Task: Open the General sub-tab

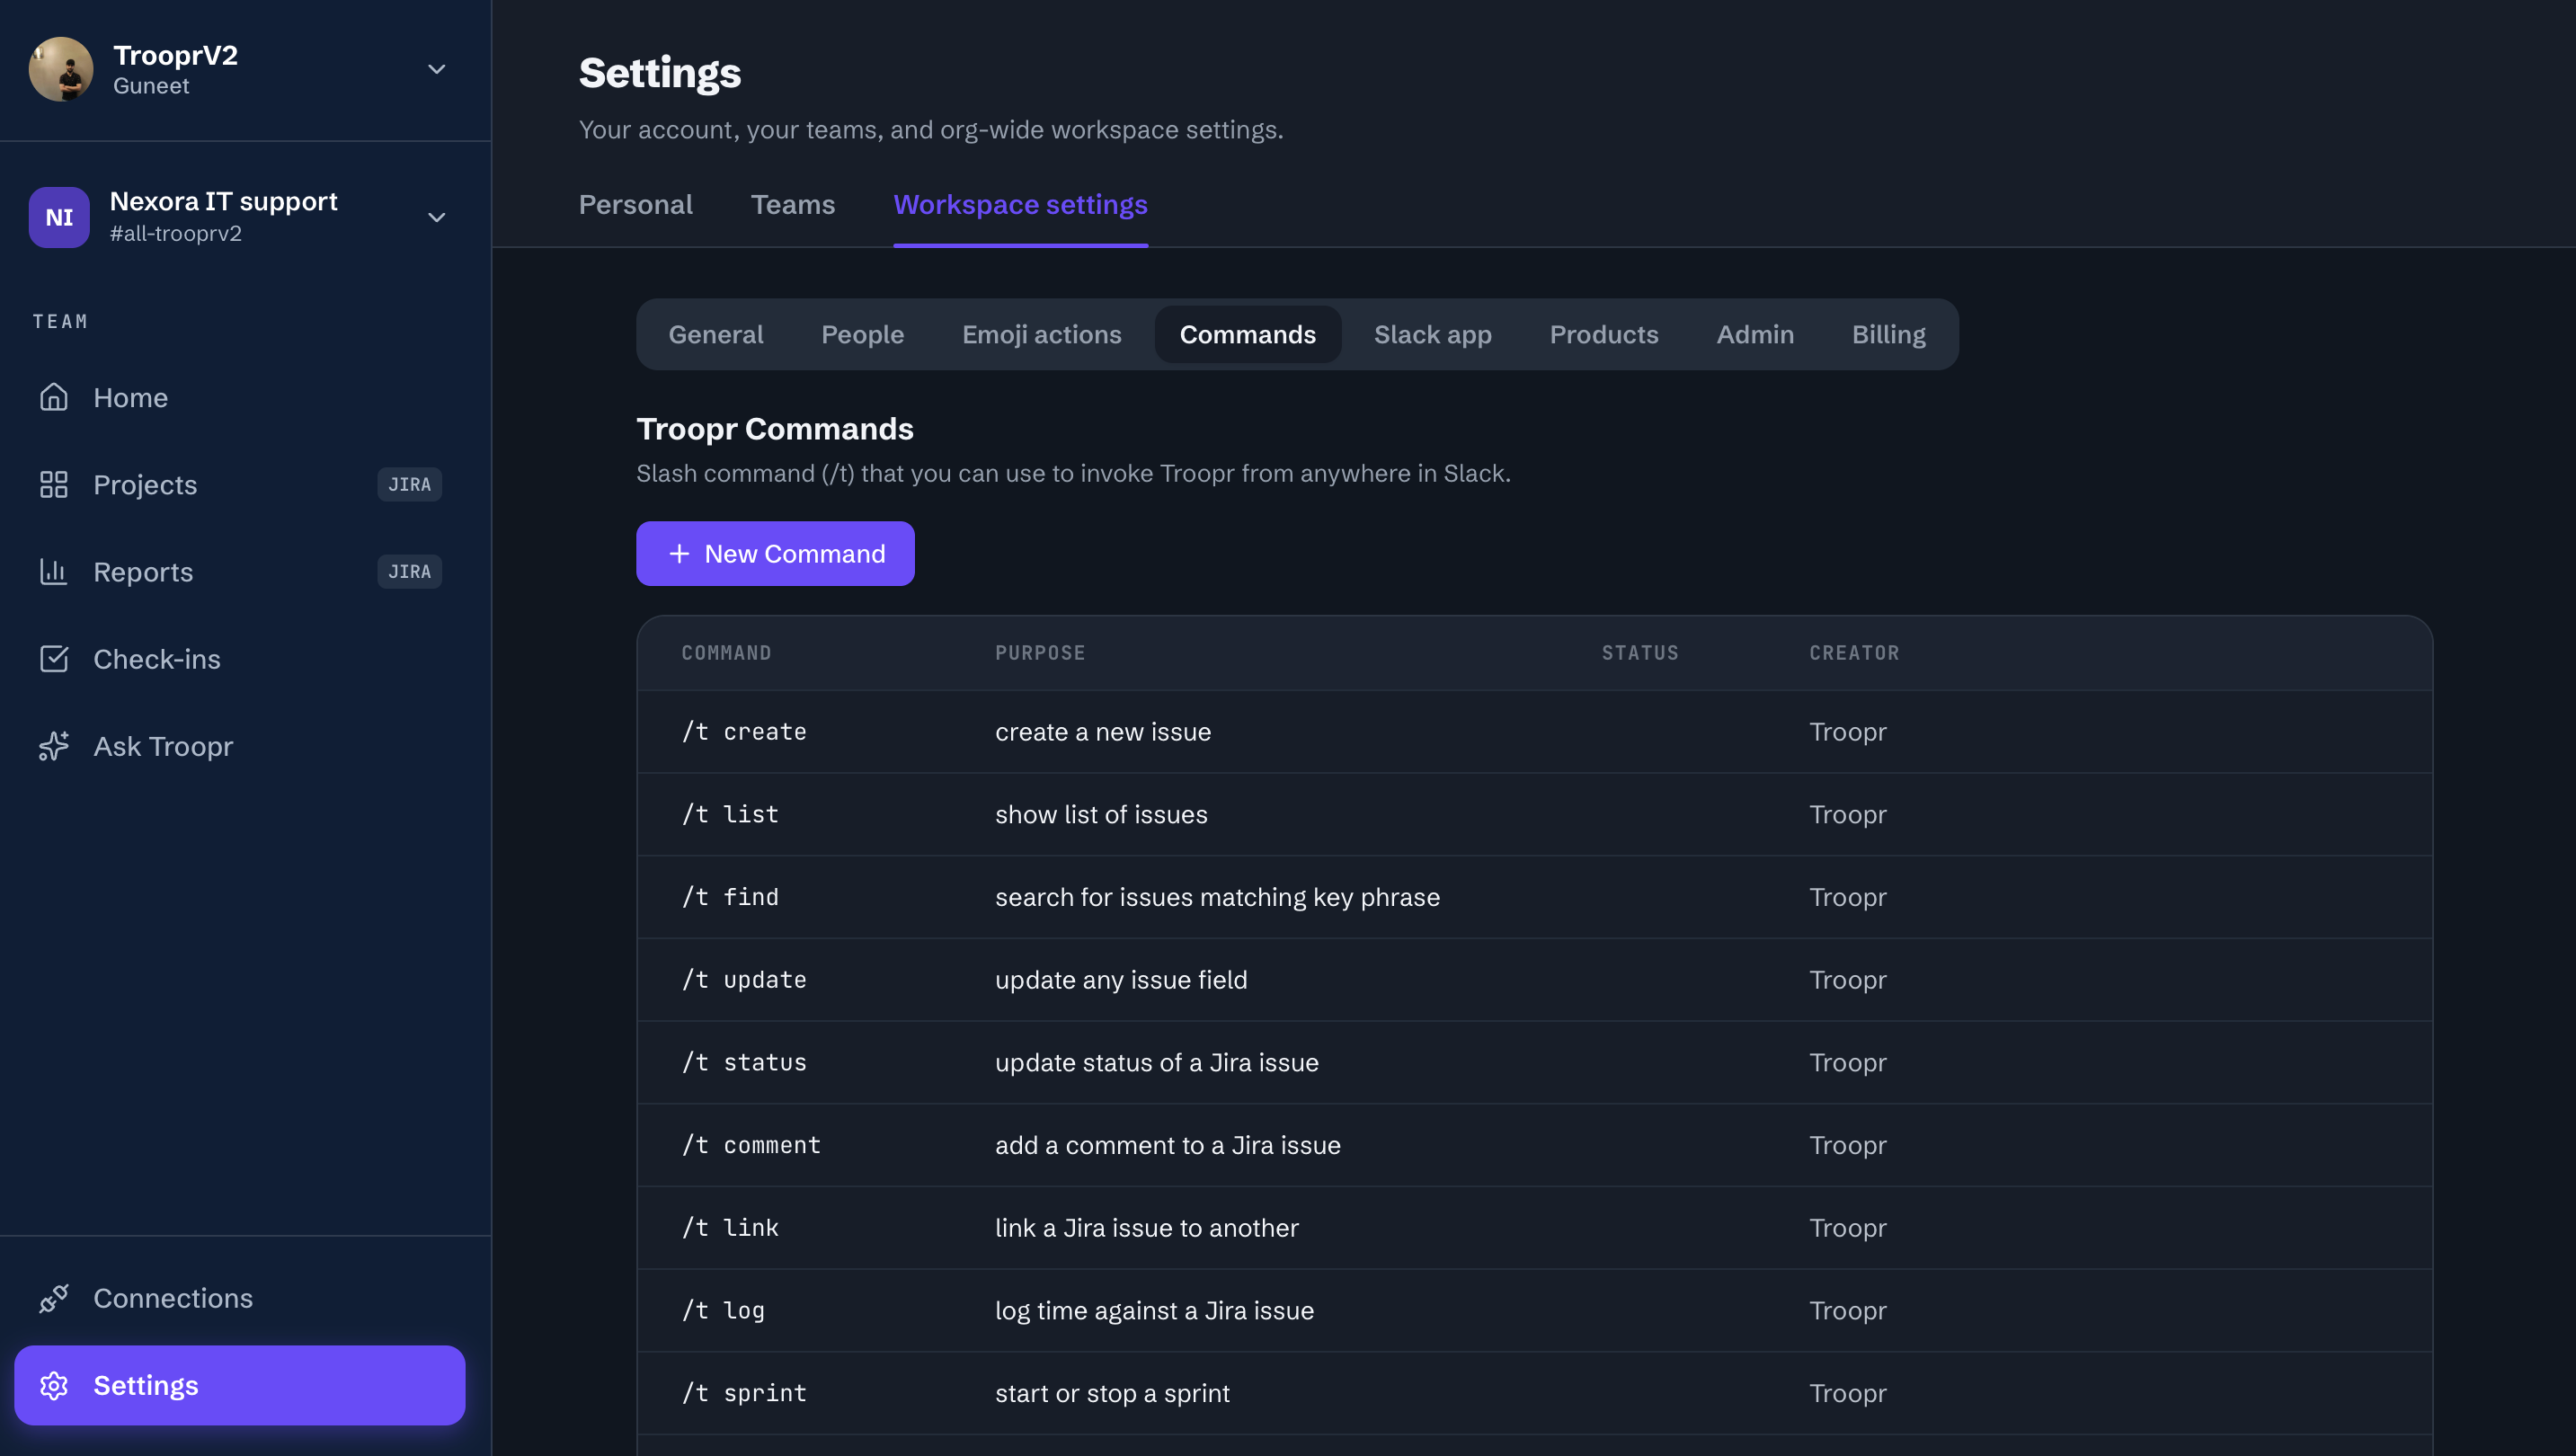Action: (x=716, y=334)
